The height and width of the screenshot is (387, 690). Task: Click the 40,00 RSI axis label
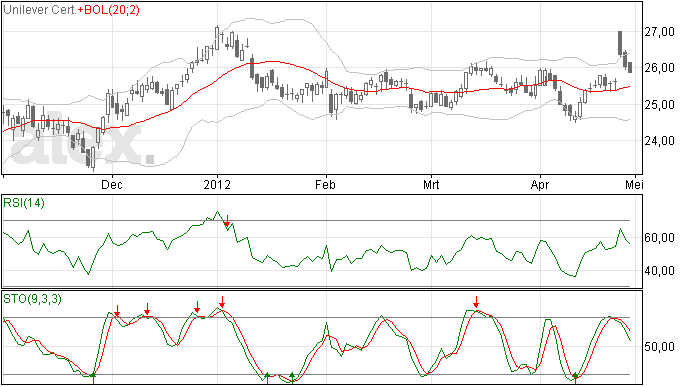[659, 271]
